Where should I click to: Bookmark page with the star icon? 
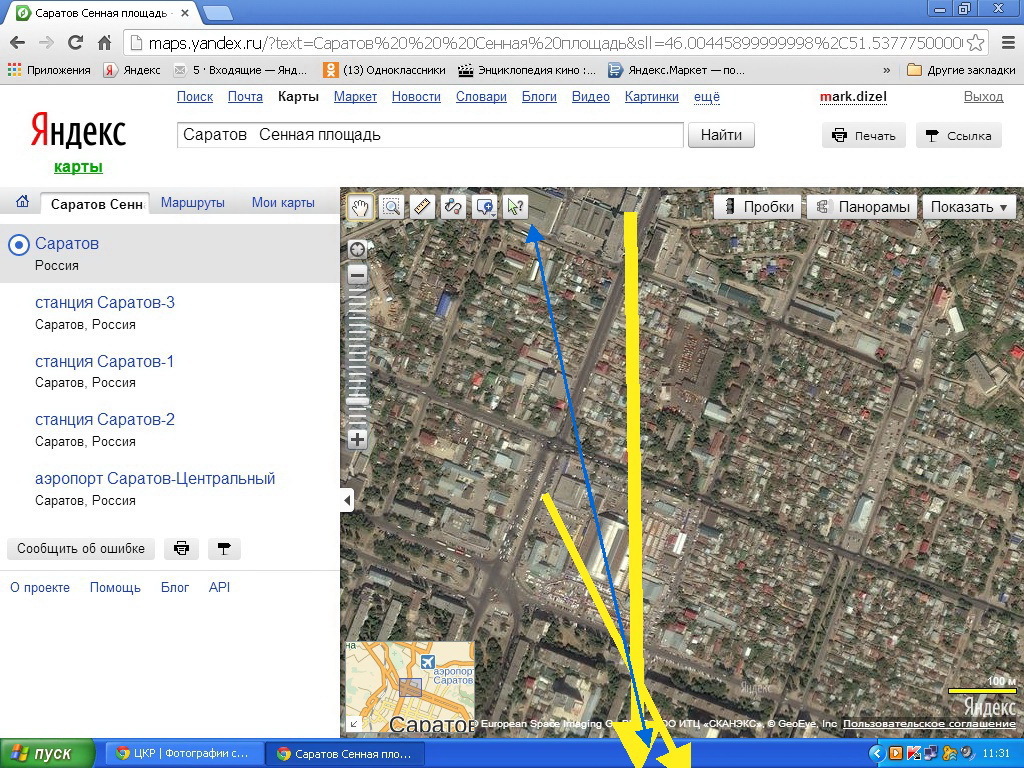[x=975, y=43]
